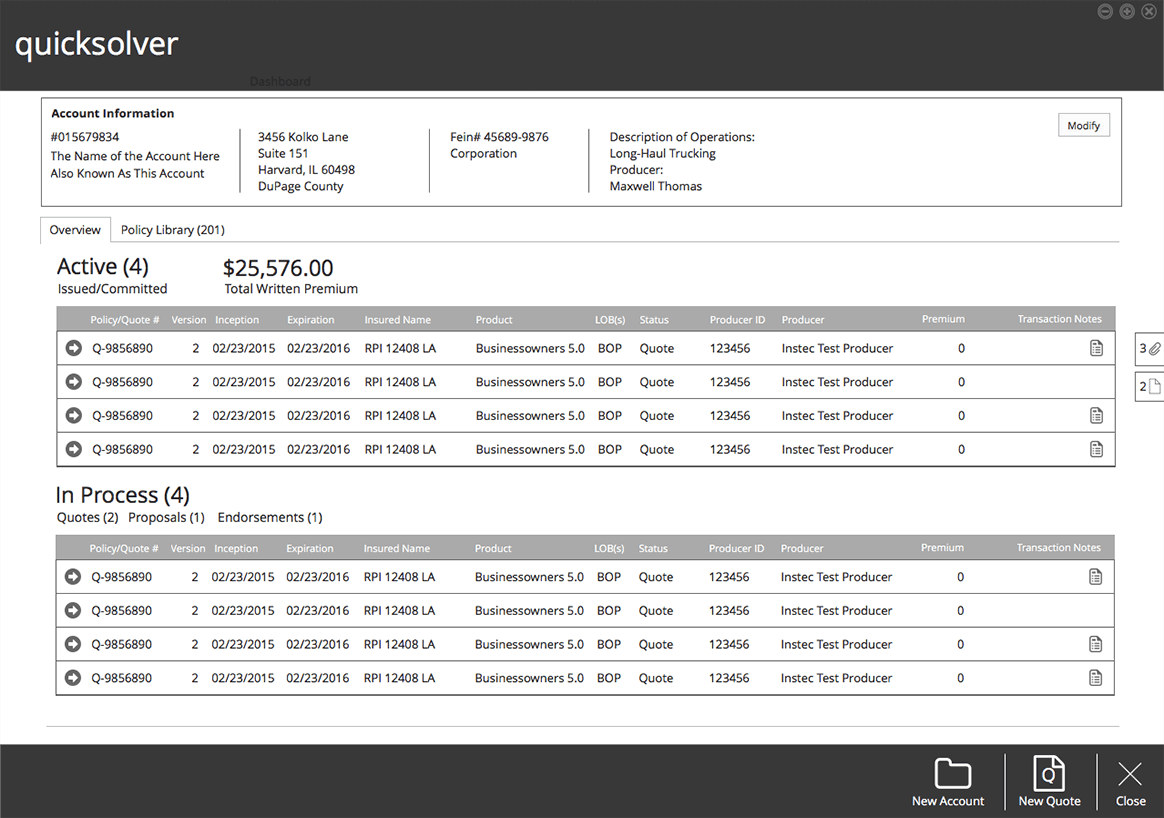The width and height of the screenshot is (1164, 818).
Task: Switch to the Policy Library (201) tab
Action: pos(172,230)
